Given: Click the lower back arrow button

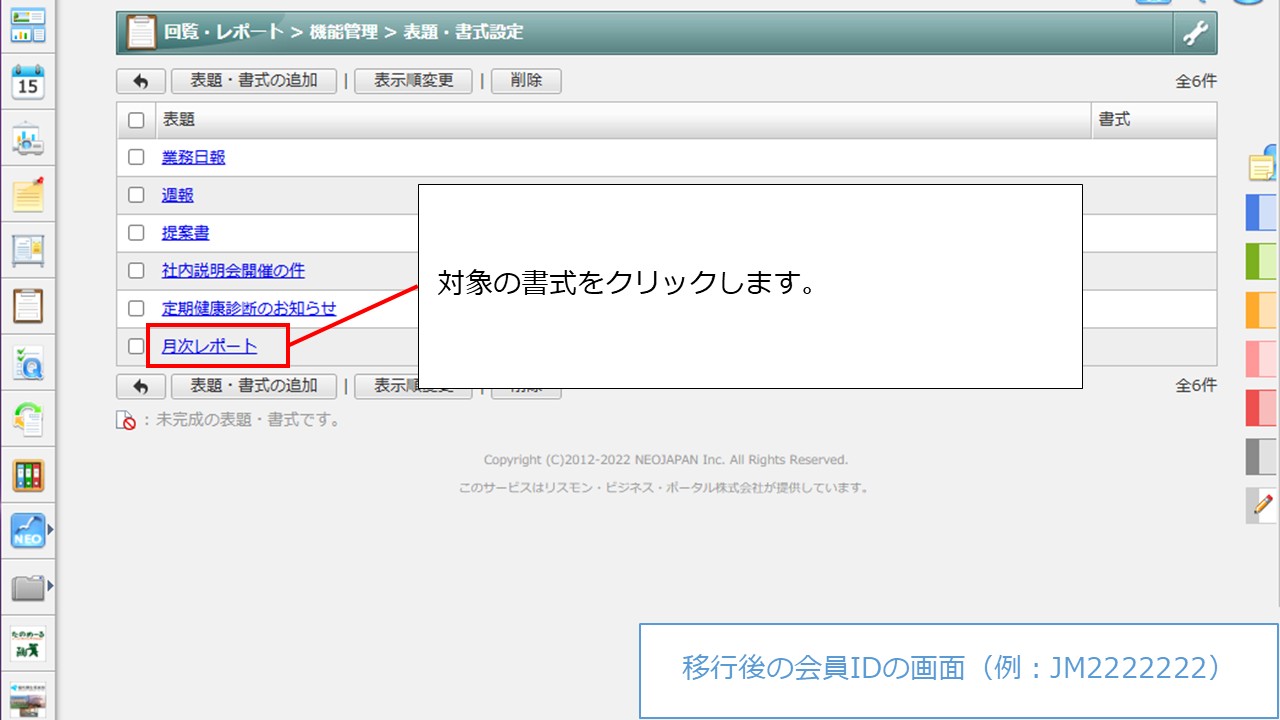Looking at the screenshot, I should pyautogui.click(x=141, y=386).
